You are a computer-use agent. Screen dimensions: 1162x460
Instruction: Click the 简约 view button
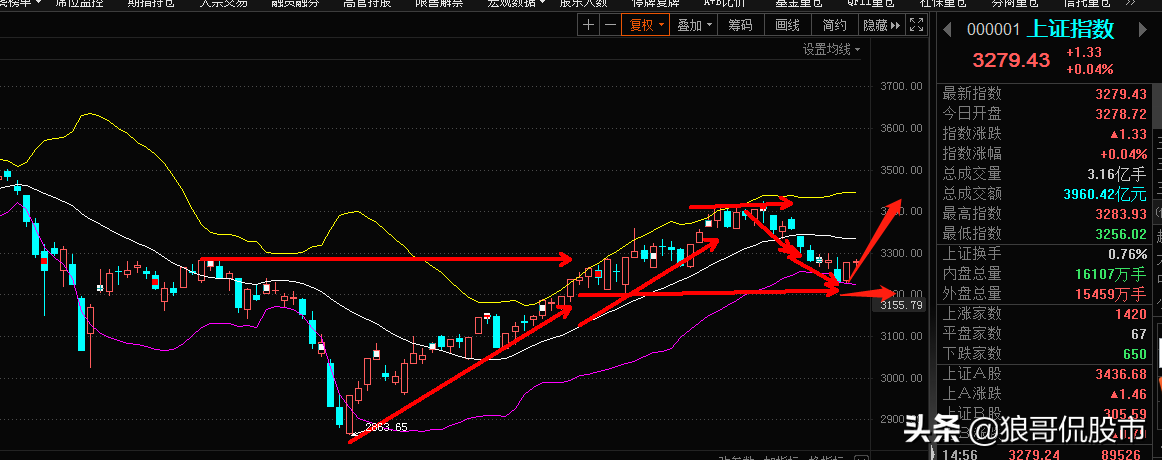coord(834,25)
